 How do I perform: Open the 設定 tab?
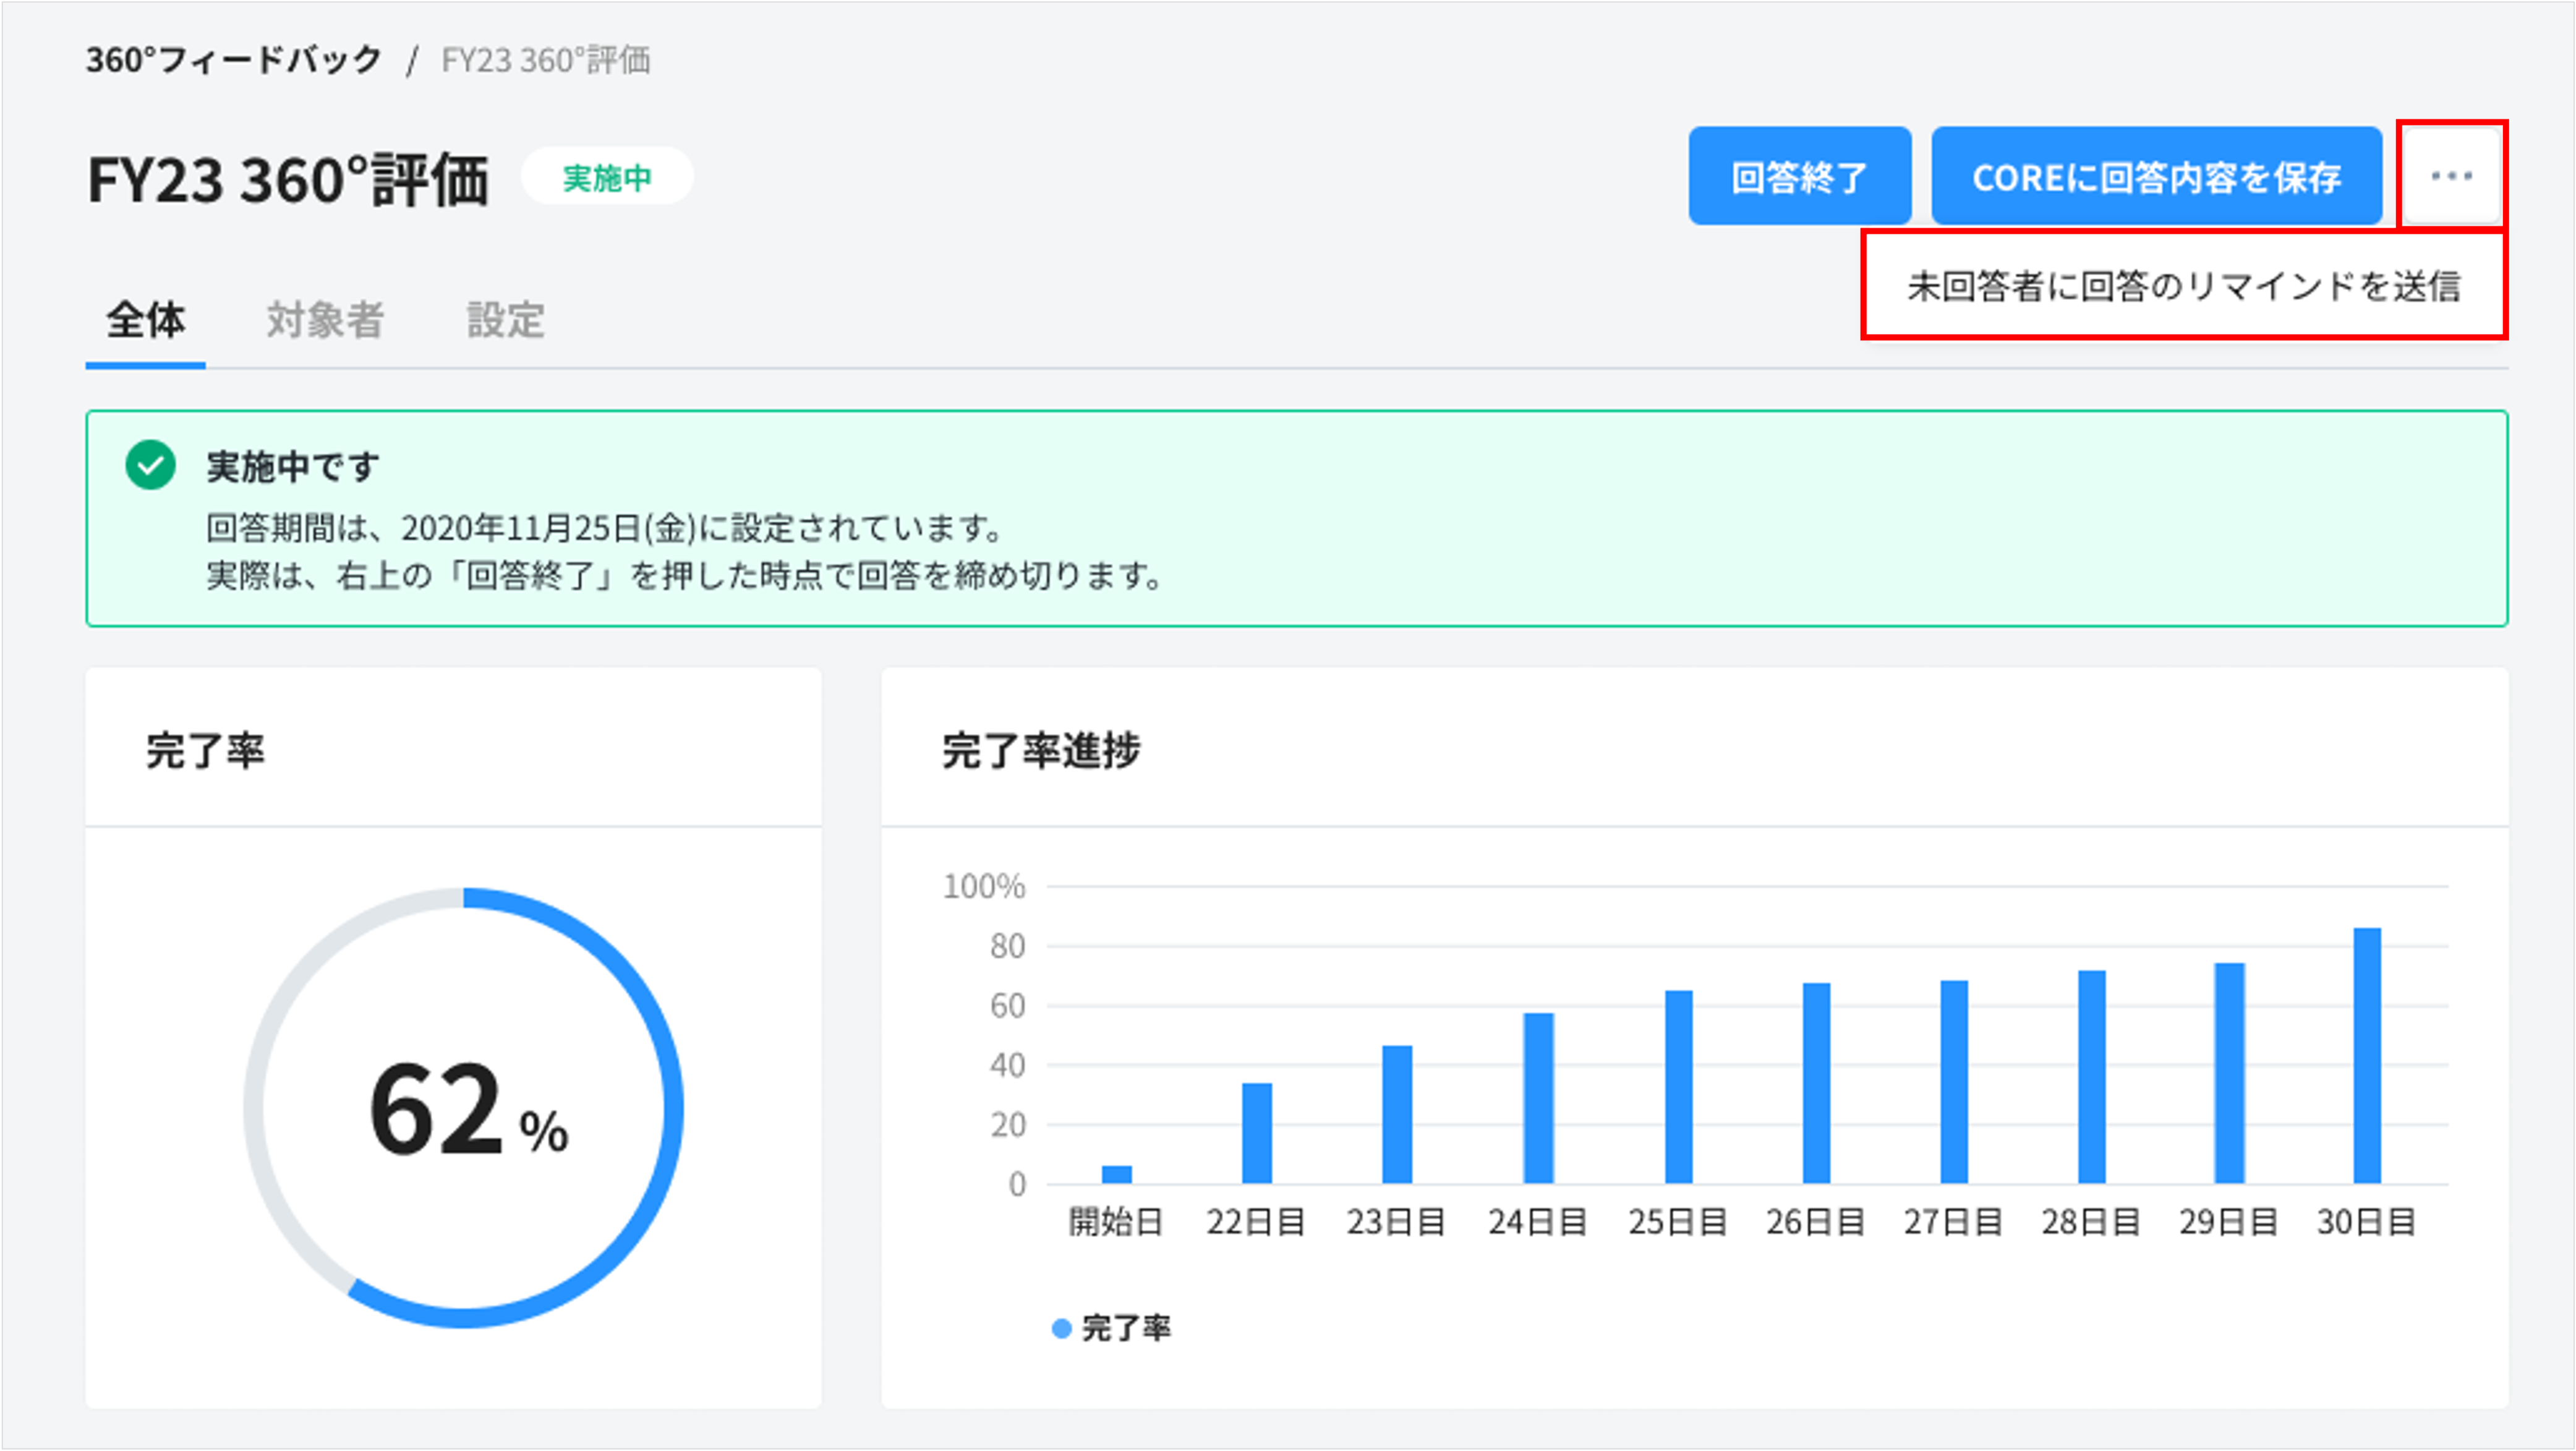pos(506,321)
